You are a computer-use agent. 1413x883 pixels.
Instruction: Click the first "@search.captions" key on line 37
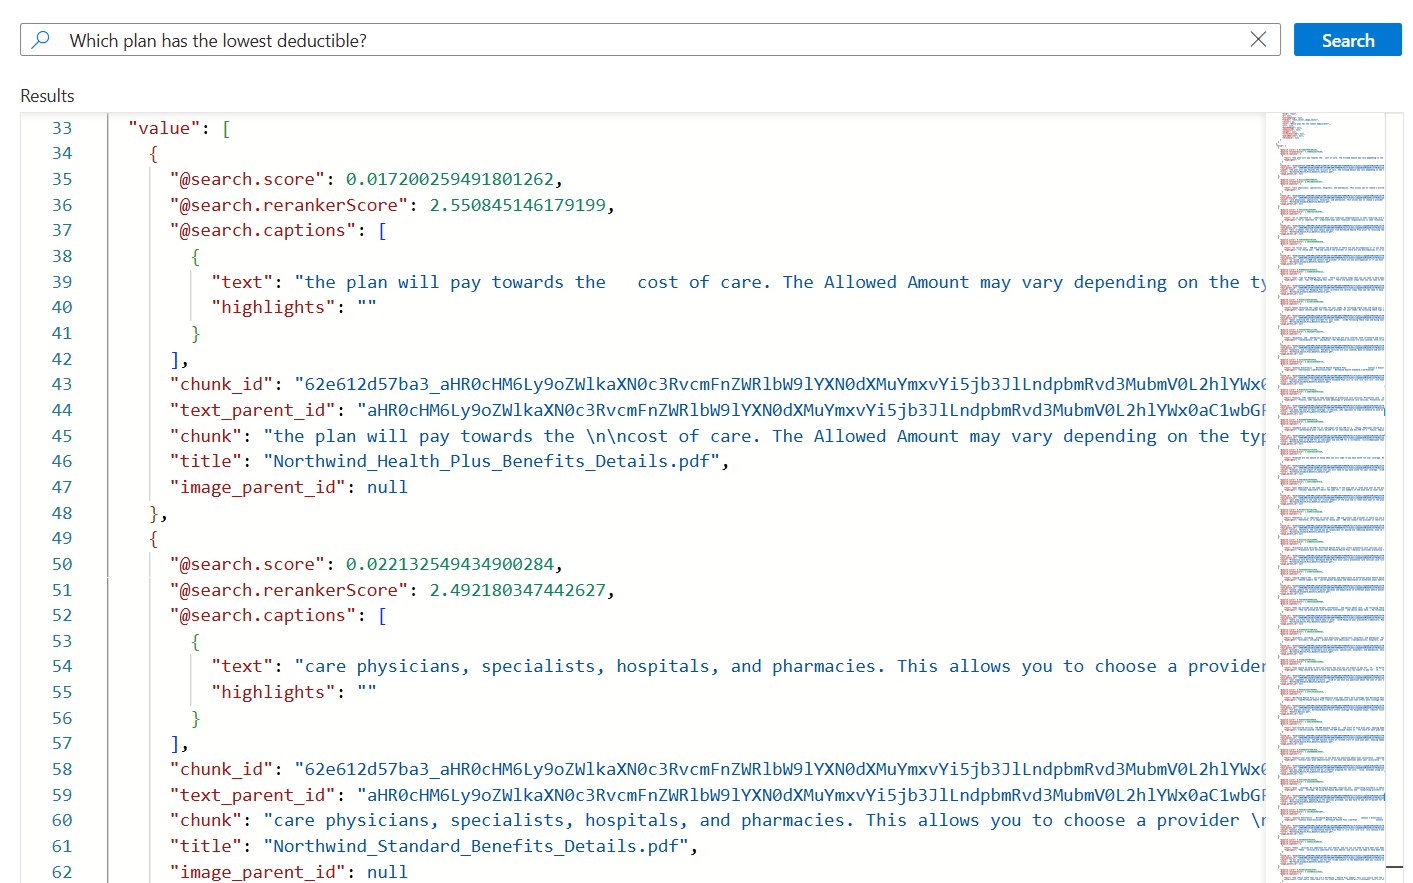click(263, 231)
